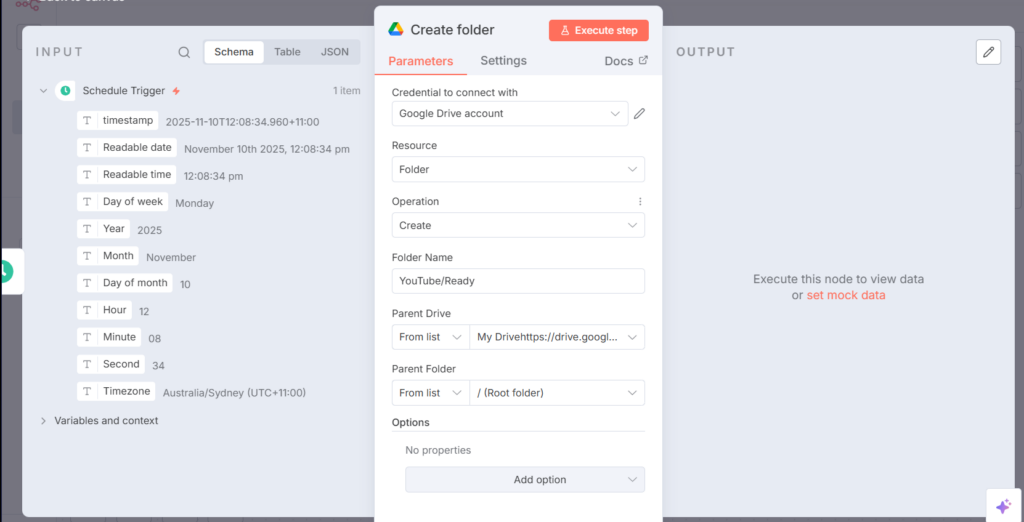Open the Root folder selection dropdown
This screenshot has width=1024, height=522.
(x=557, y=393)
